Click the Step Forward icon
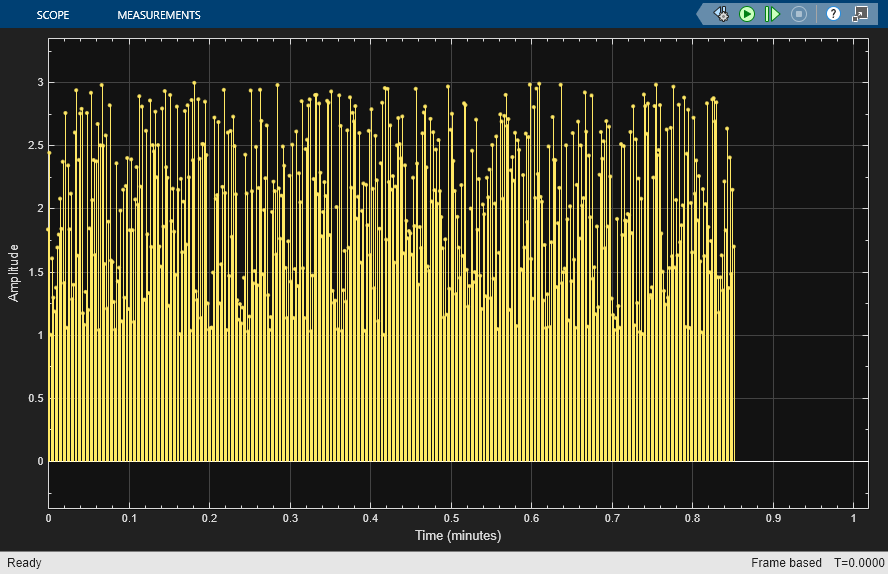The image size is (888, 574). coord(772,14)
